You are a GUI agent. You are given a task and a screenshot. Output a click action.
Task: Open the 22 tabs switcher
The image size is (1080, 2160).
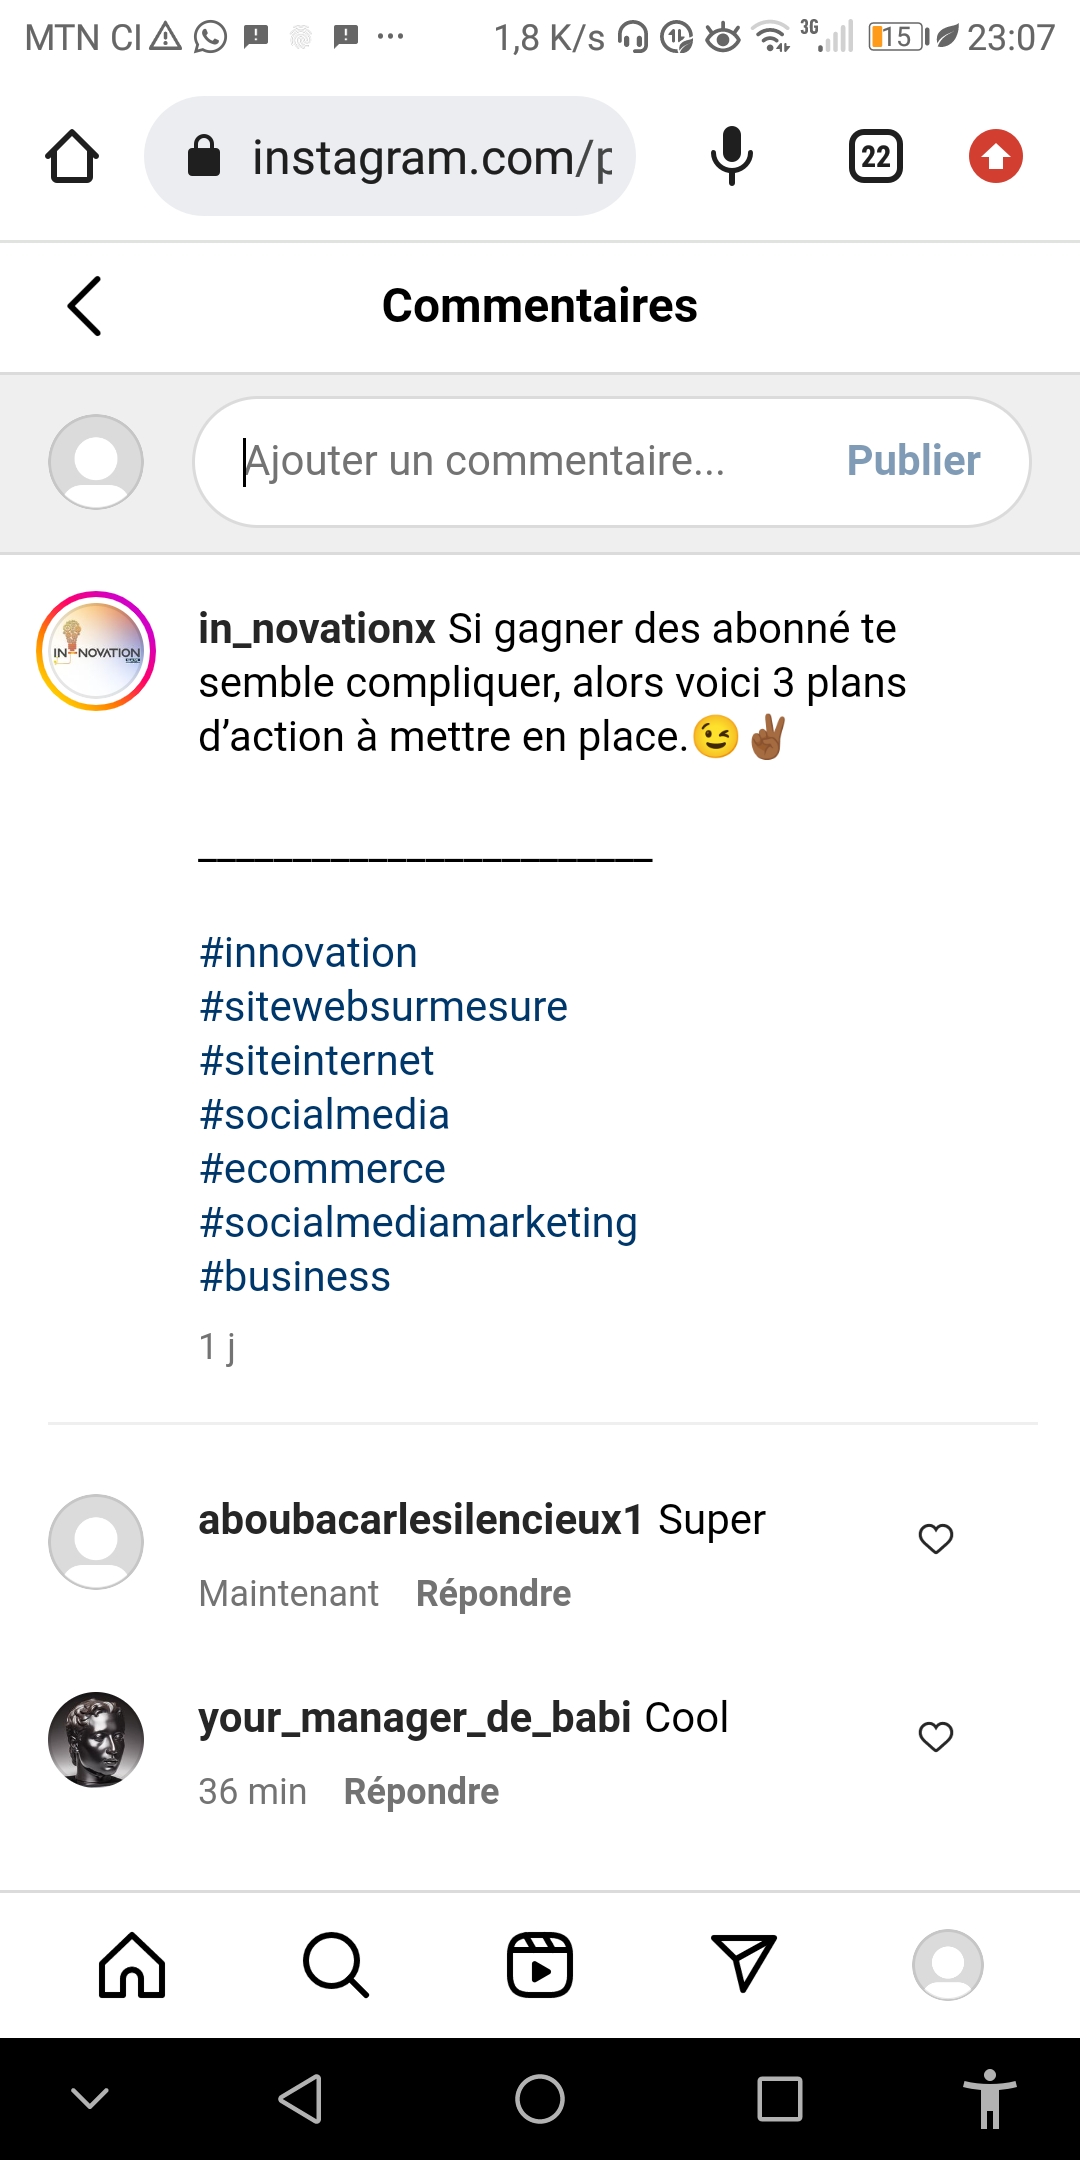tap(875, 157)
